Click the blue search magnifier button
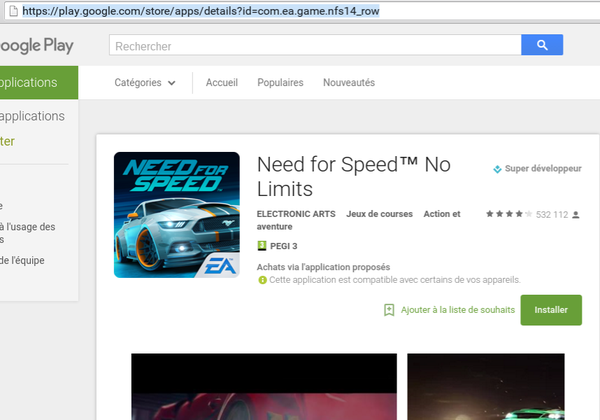Viewport: 600px width, 420px height. tap(542, 45)
